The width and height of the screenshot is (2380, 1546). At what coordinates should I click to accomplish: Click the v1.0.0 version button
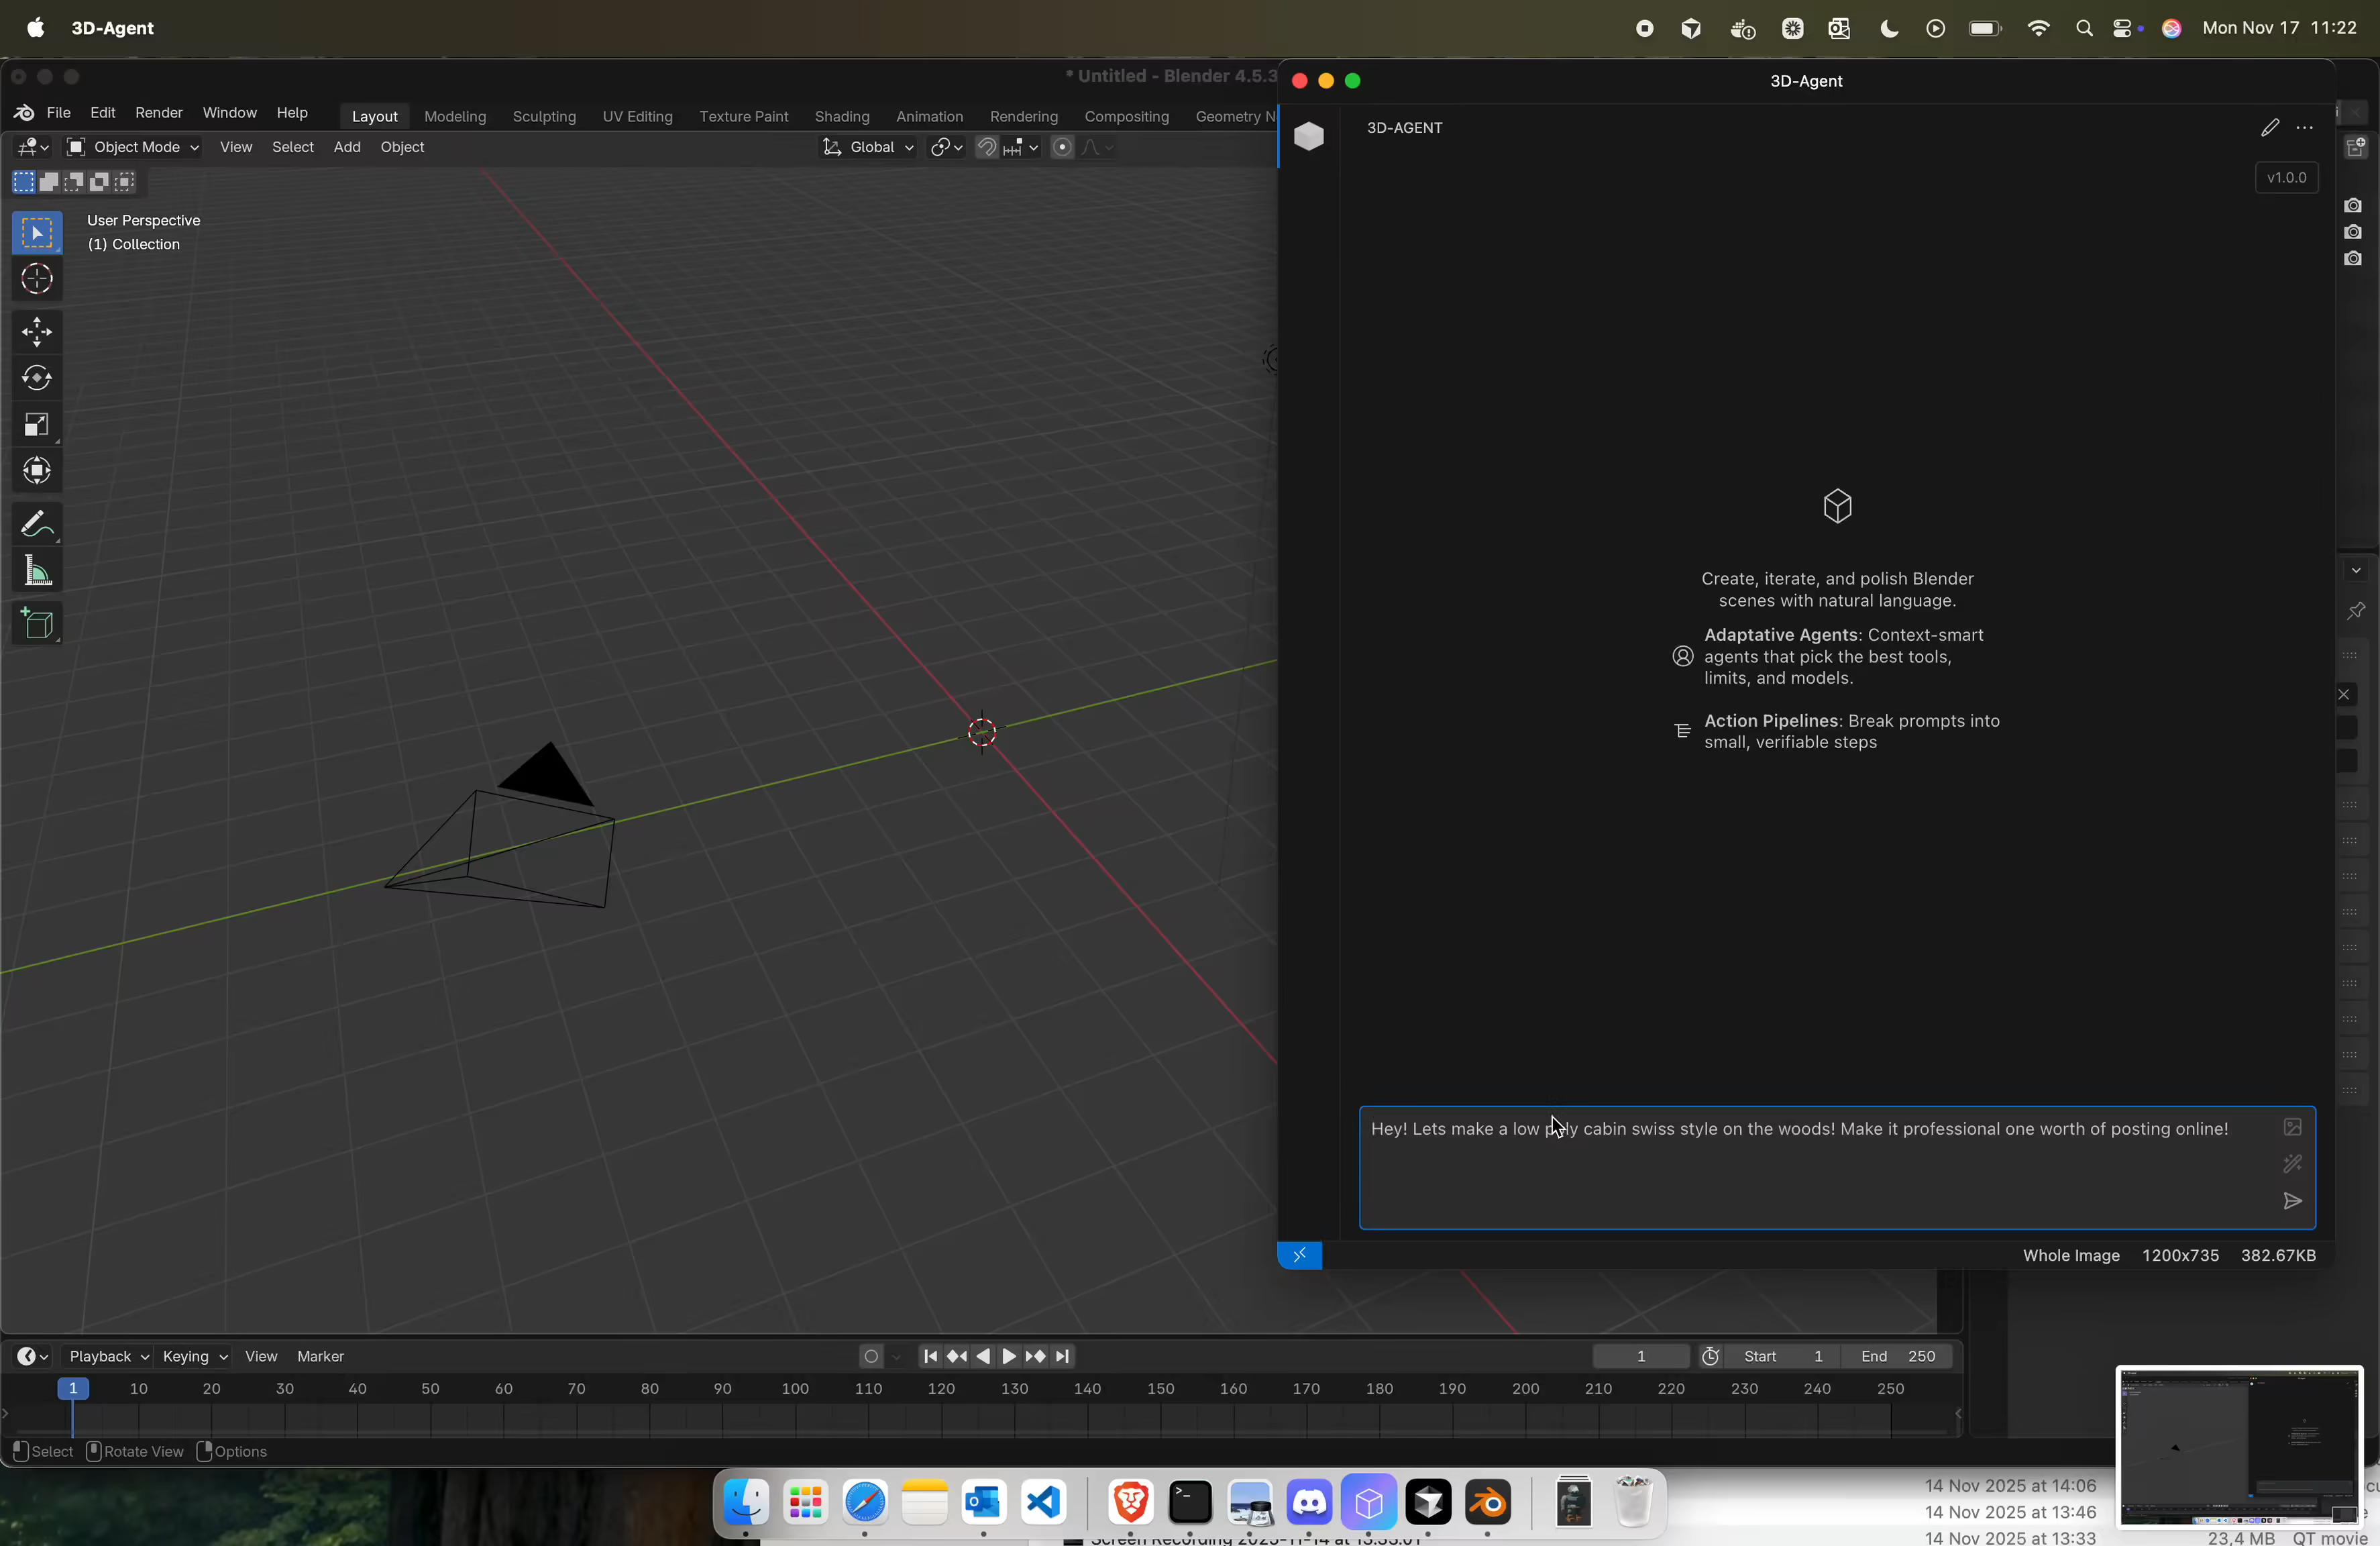pos(2286,178)
